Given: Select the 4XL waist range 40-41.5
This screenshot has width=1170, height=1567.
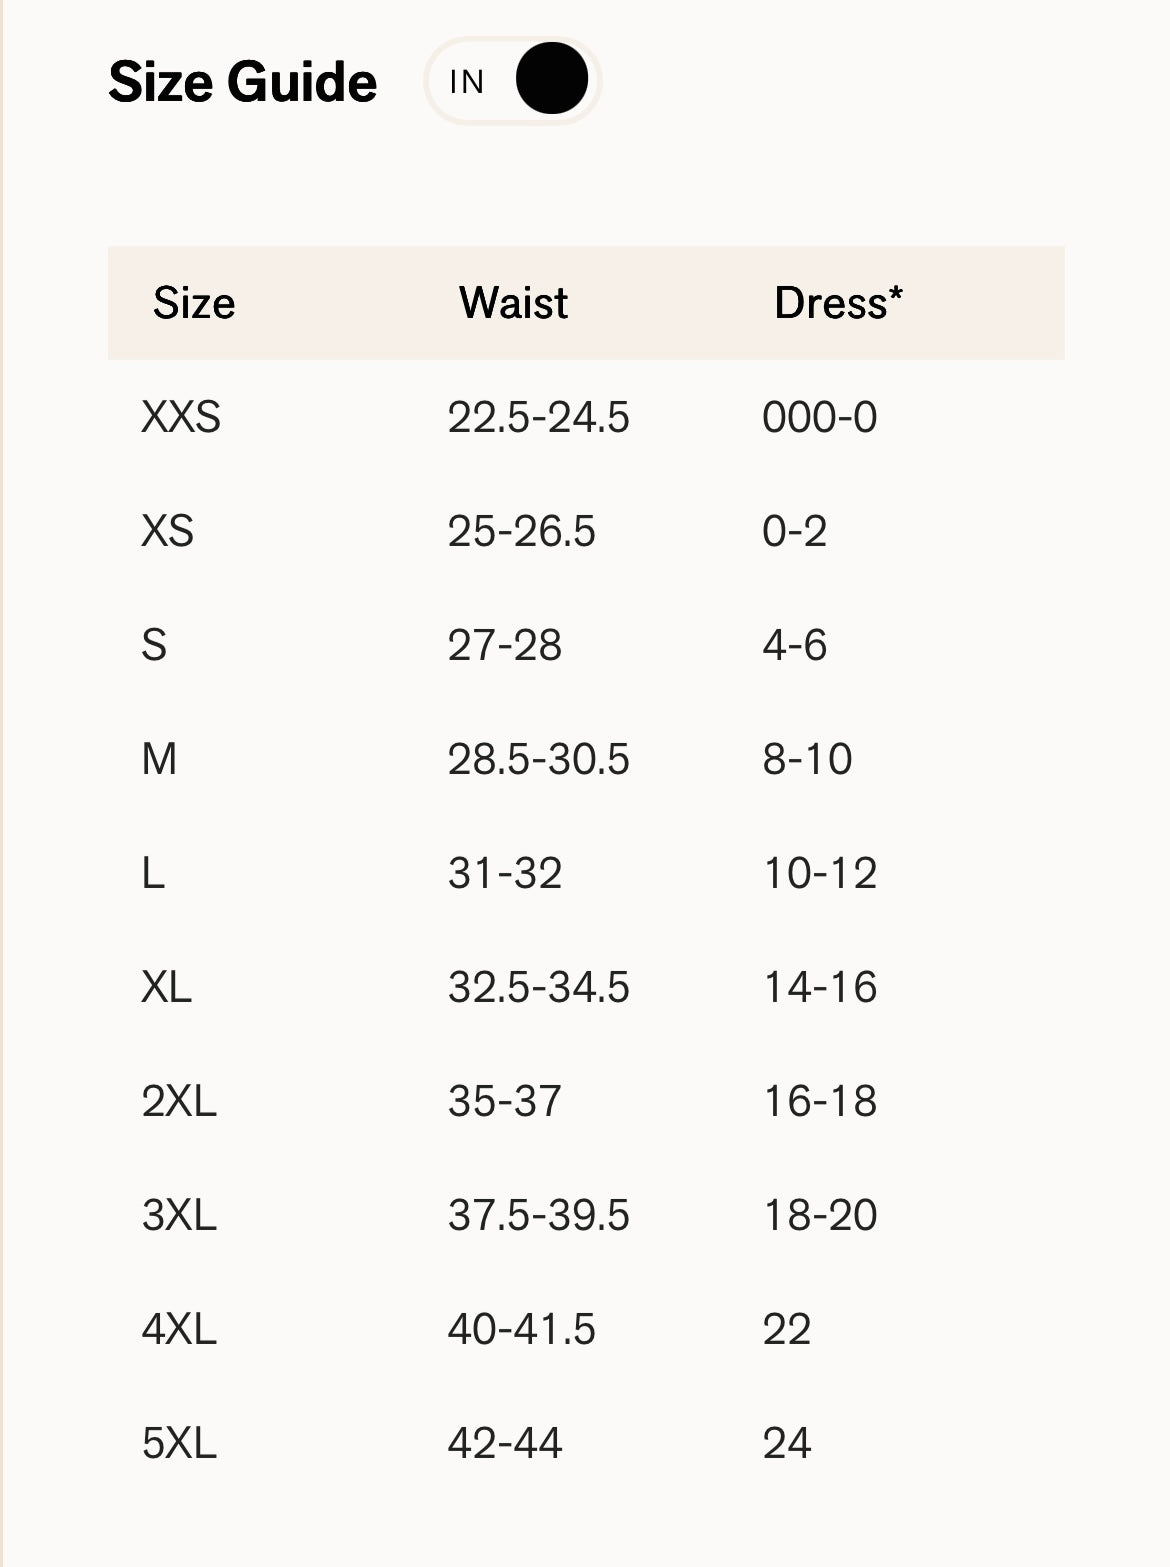Looking at the screenshot, I should (521, 1329).
